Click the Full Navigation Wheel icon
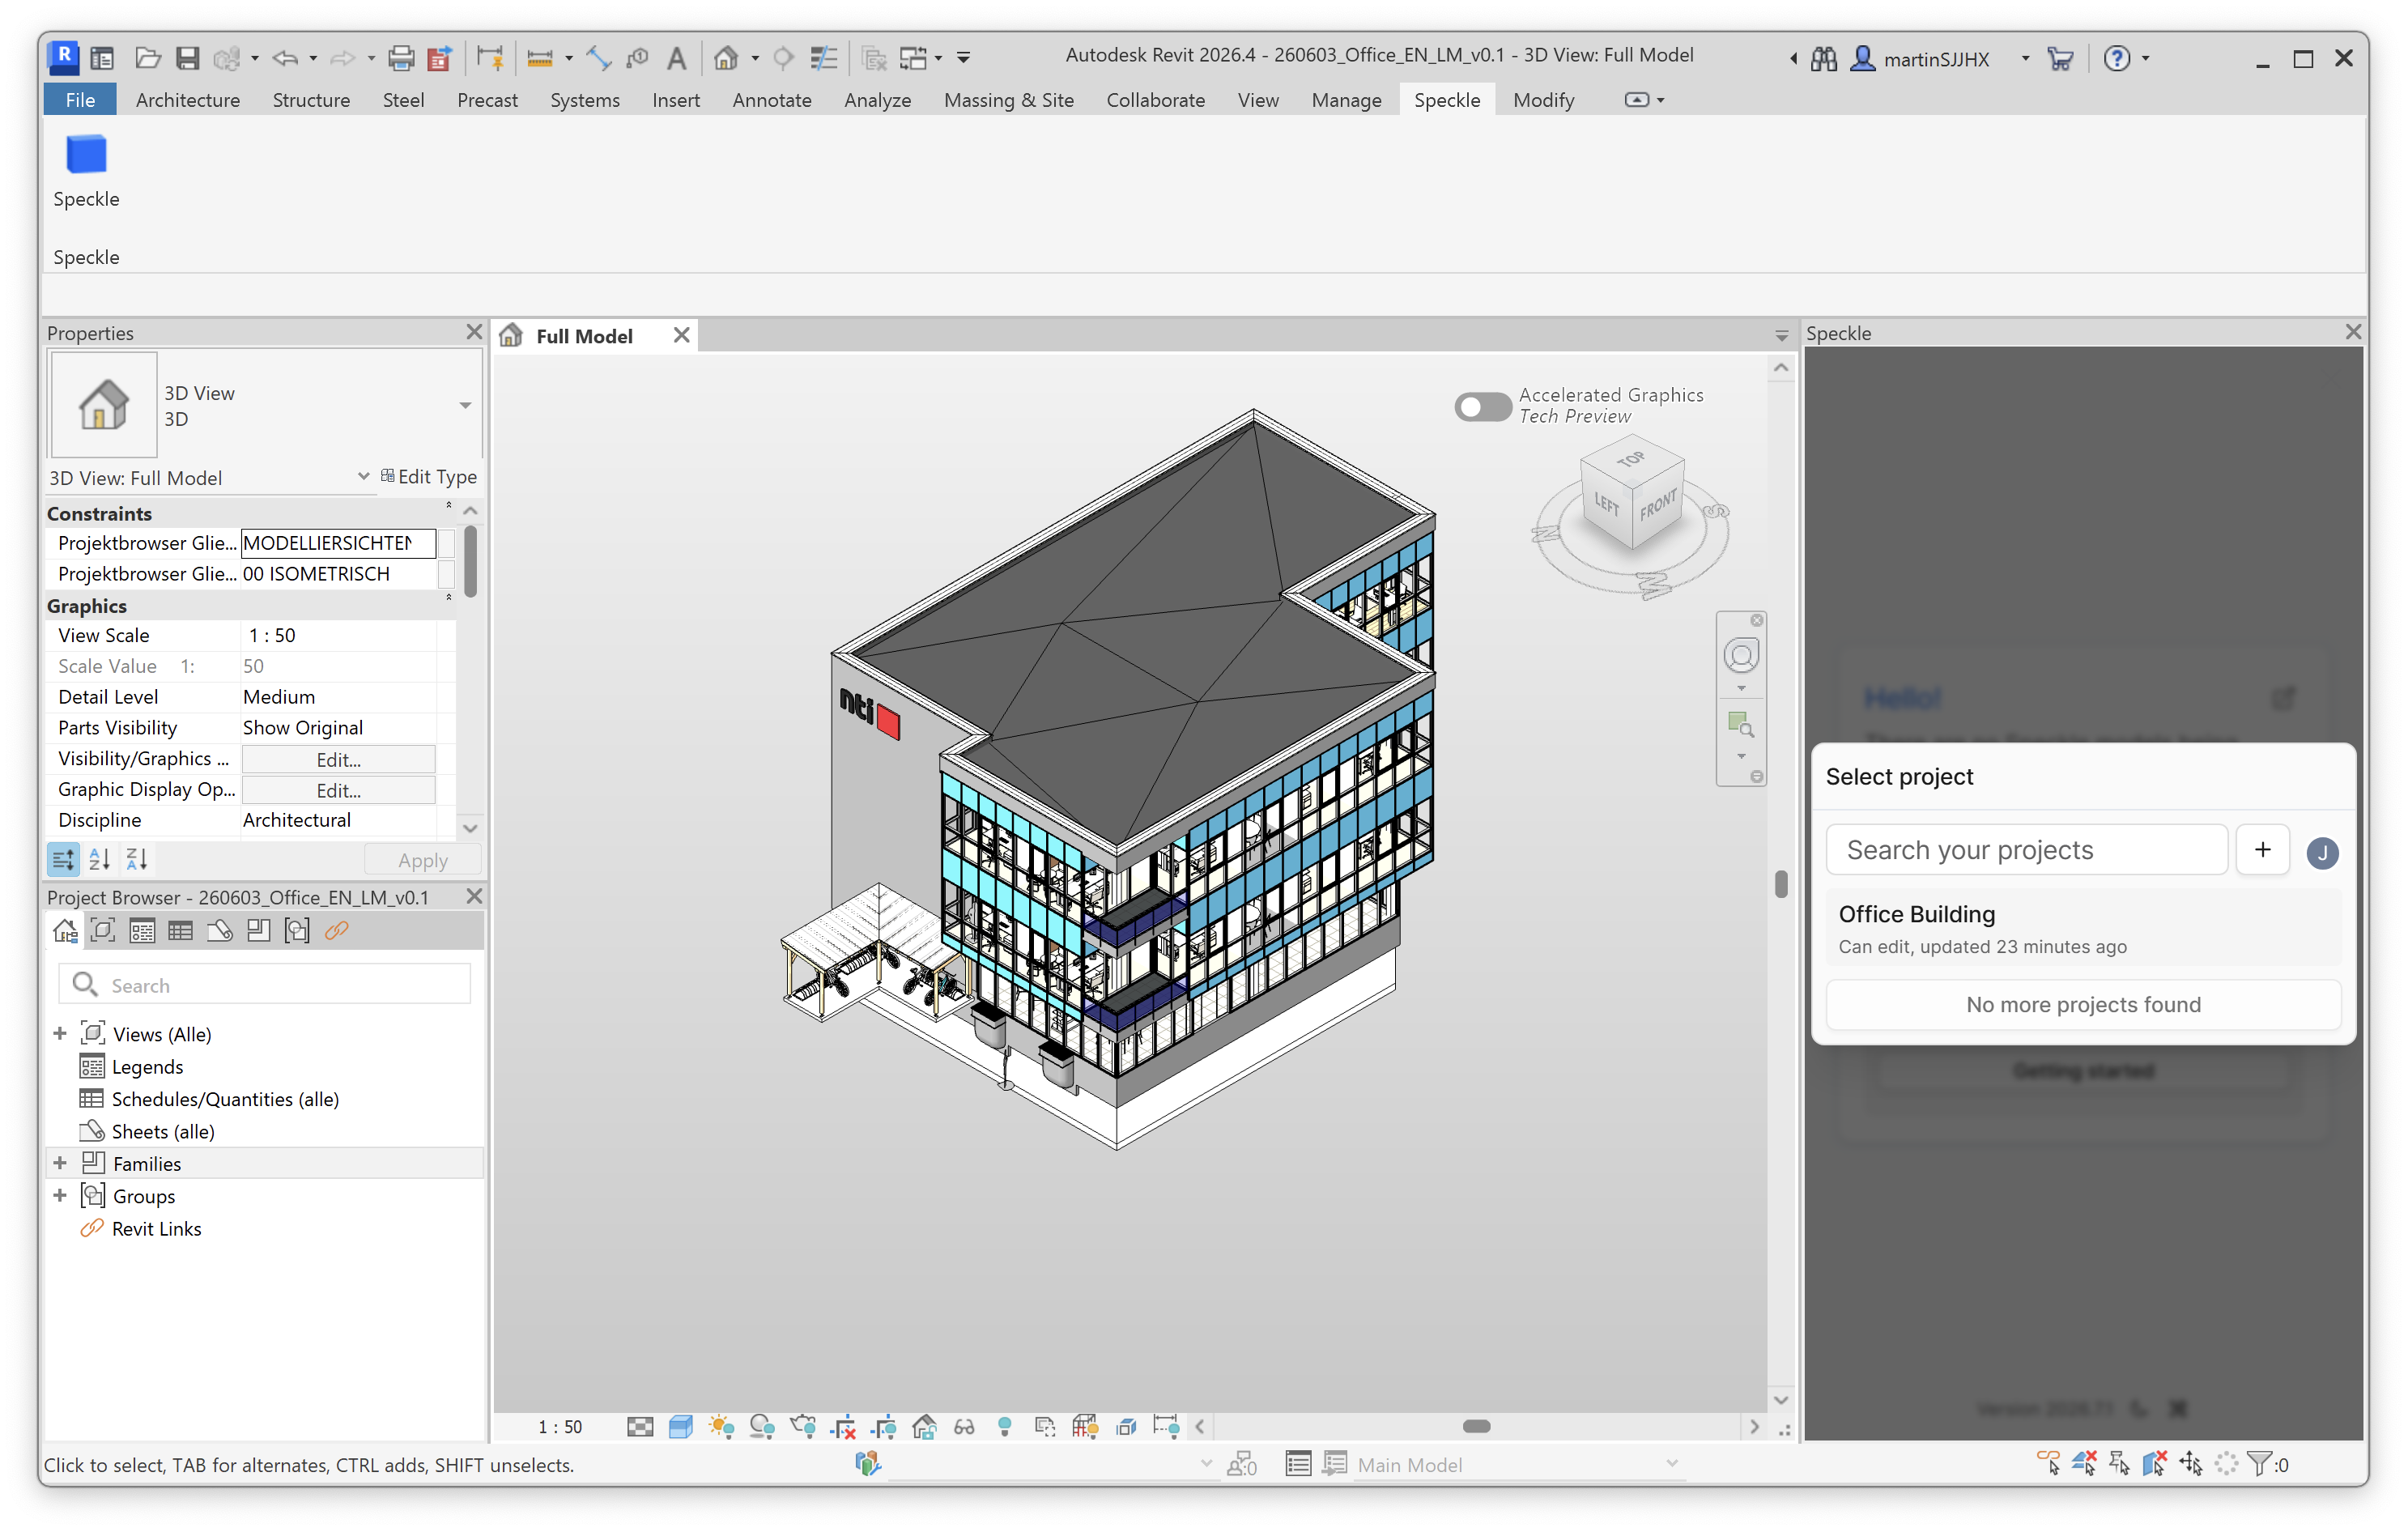The width and height of the screenshot is (2408, 1532). 1741,656
